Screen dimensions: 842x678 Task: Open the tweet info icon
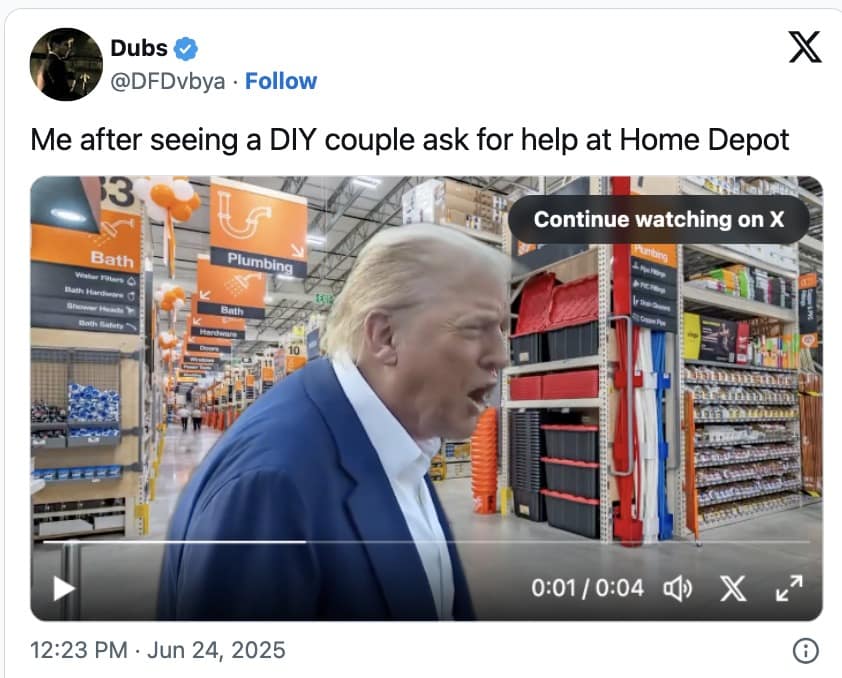click(805, 651)
